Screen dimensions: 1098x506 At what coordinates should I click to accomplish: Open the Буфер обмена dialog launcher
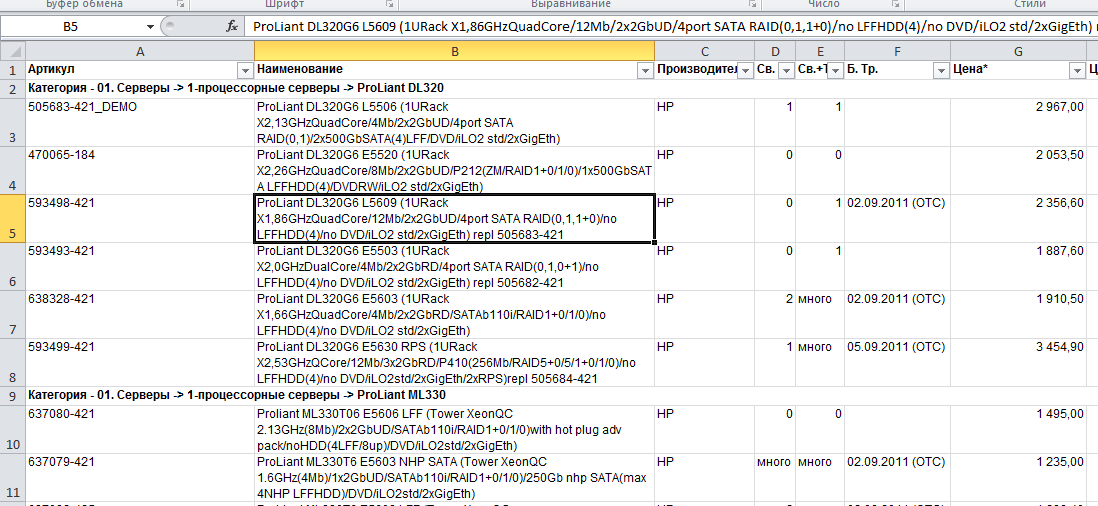(x=181, y=4)
